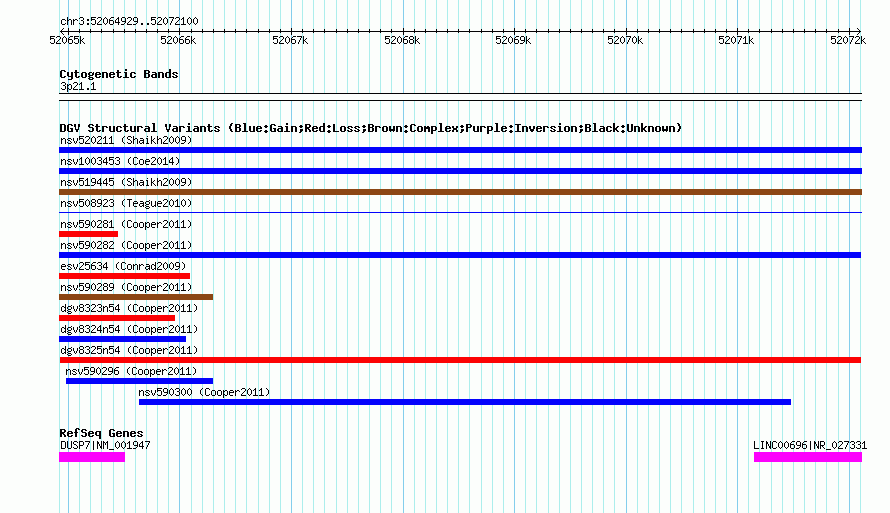Select the brown nsv590289 complex bar

pos(136,297)
